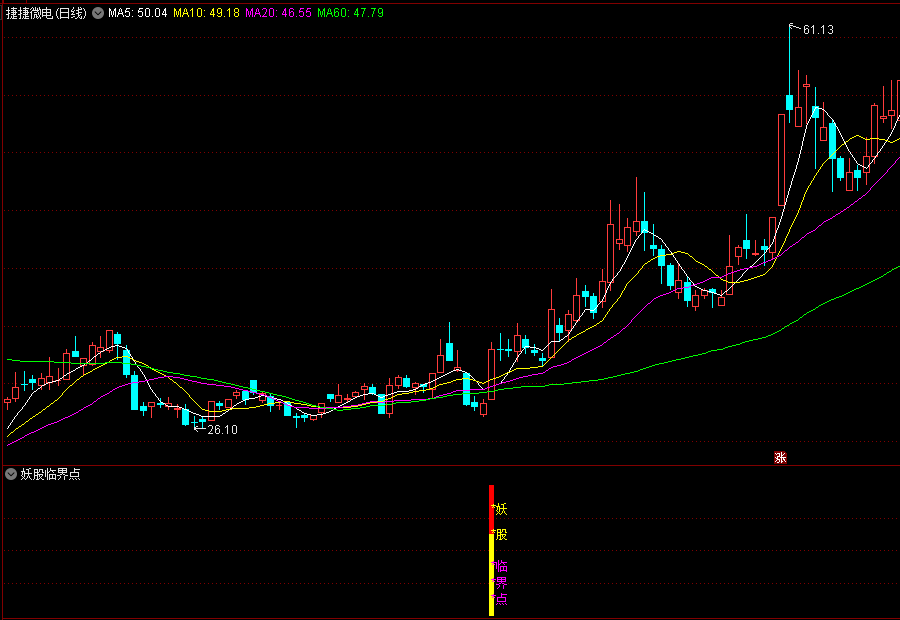Click the MA60: 47.79 label
This screenshot has height=620, width=900.
click(350, 13)
